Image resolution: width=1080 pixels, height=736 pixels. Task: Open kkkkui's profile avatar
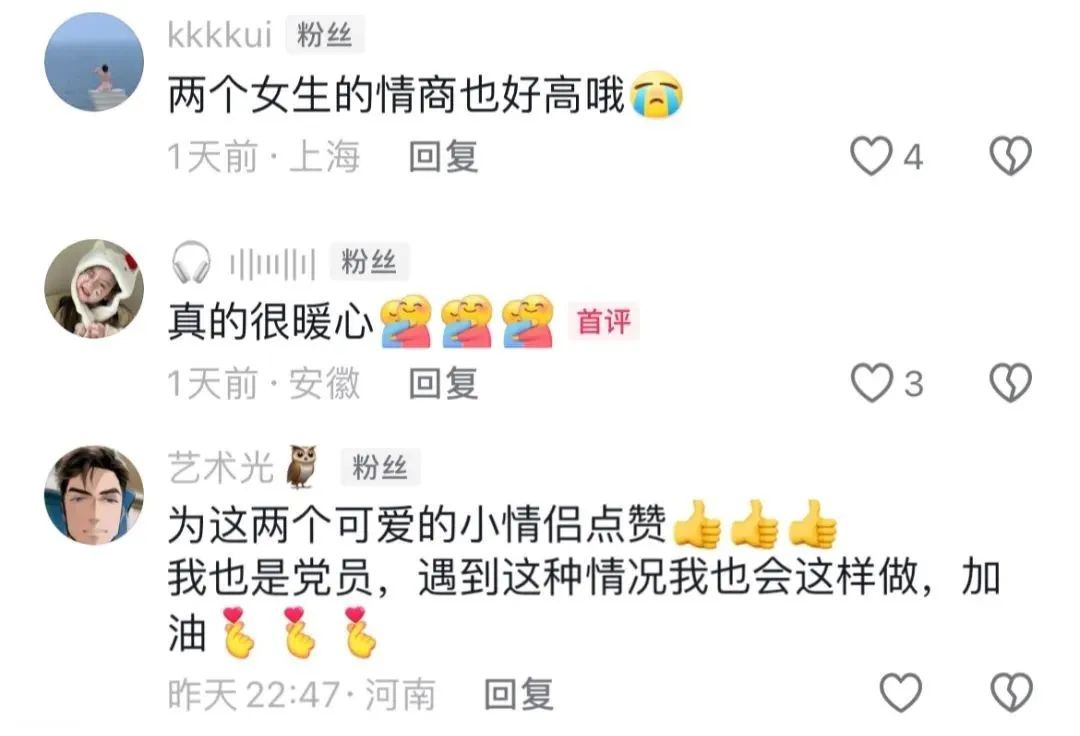94,61
